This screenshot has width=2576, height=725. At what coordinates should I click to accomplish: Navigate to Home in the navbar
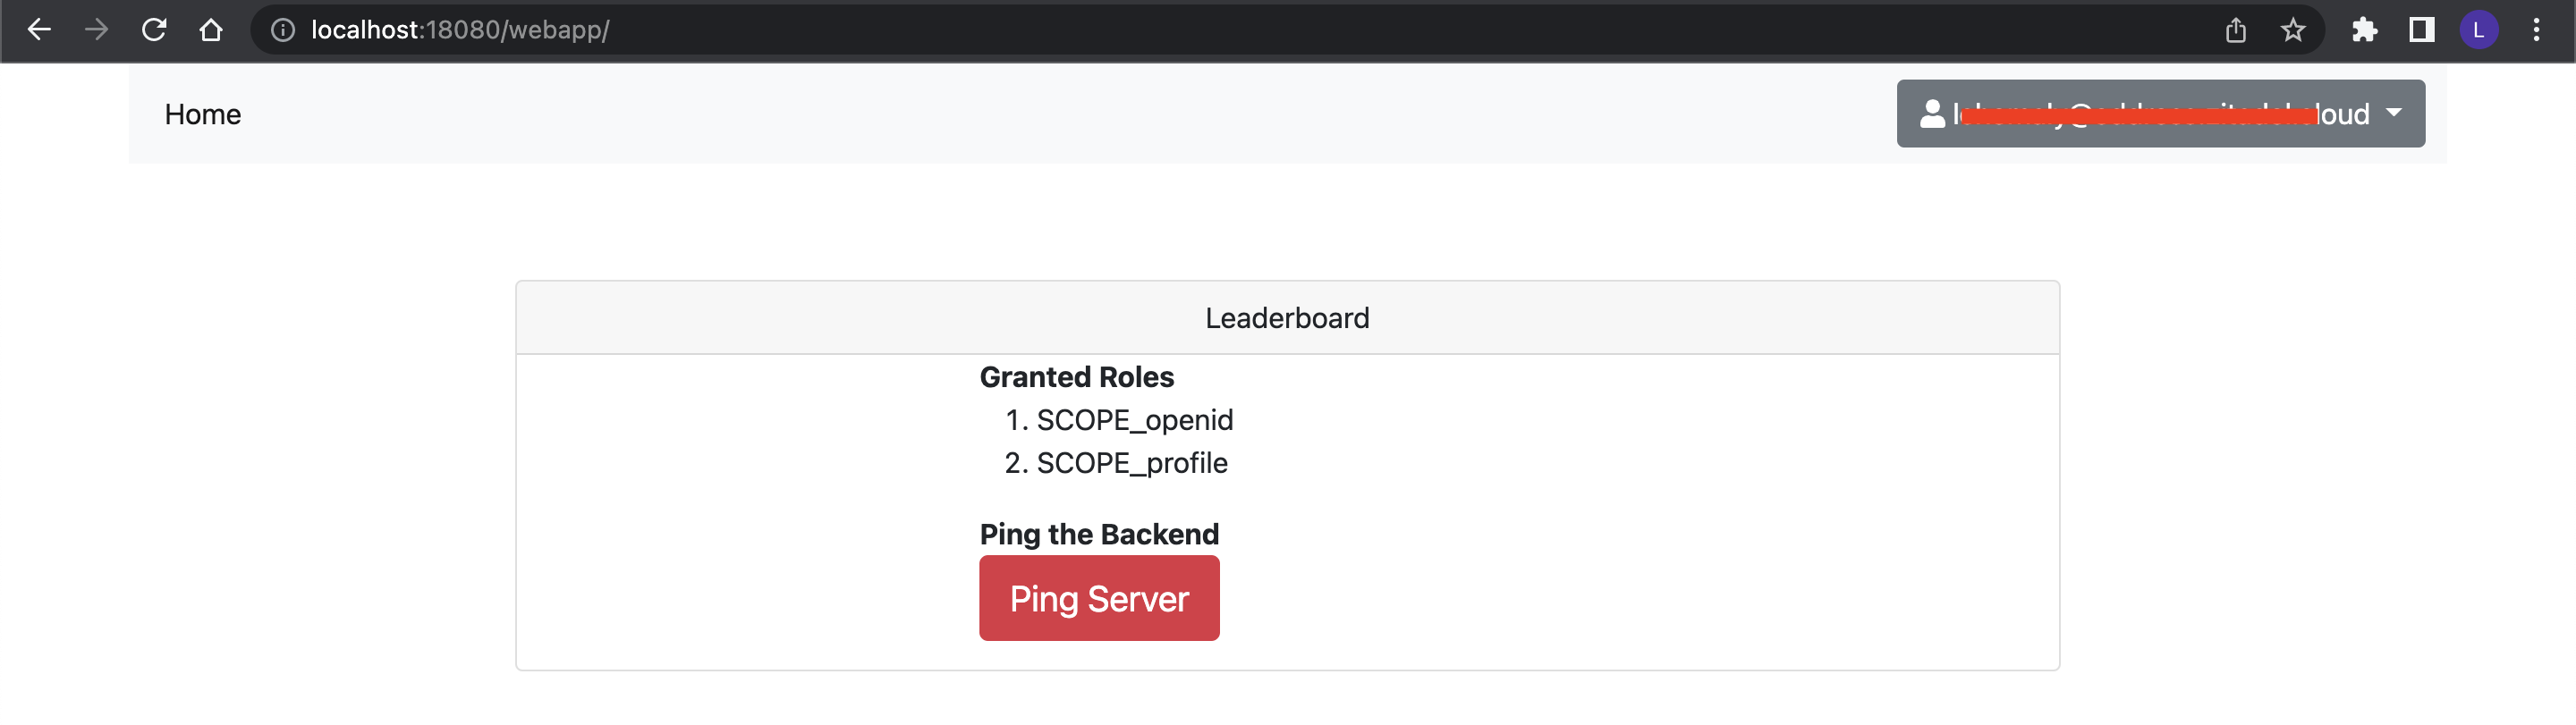[x=203, y=115]
